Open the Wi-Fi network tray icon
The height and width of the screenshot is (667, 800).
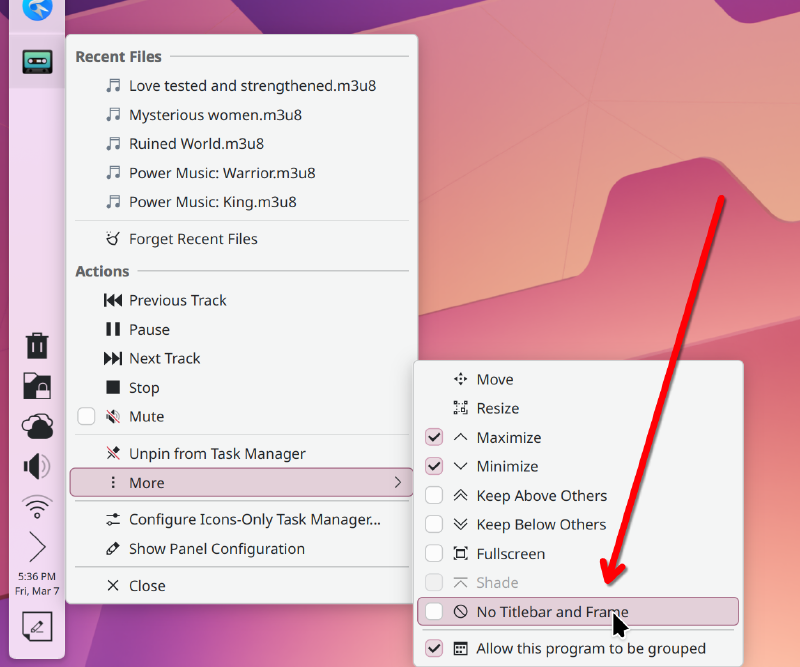[37, 507]
